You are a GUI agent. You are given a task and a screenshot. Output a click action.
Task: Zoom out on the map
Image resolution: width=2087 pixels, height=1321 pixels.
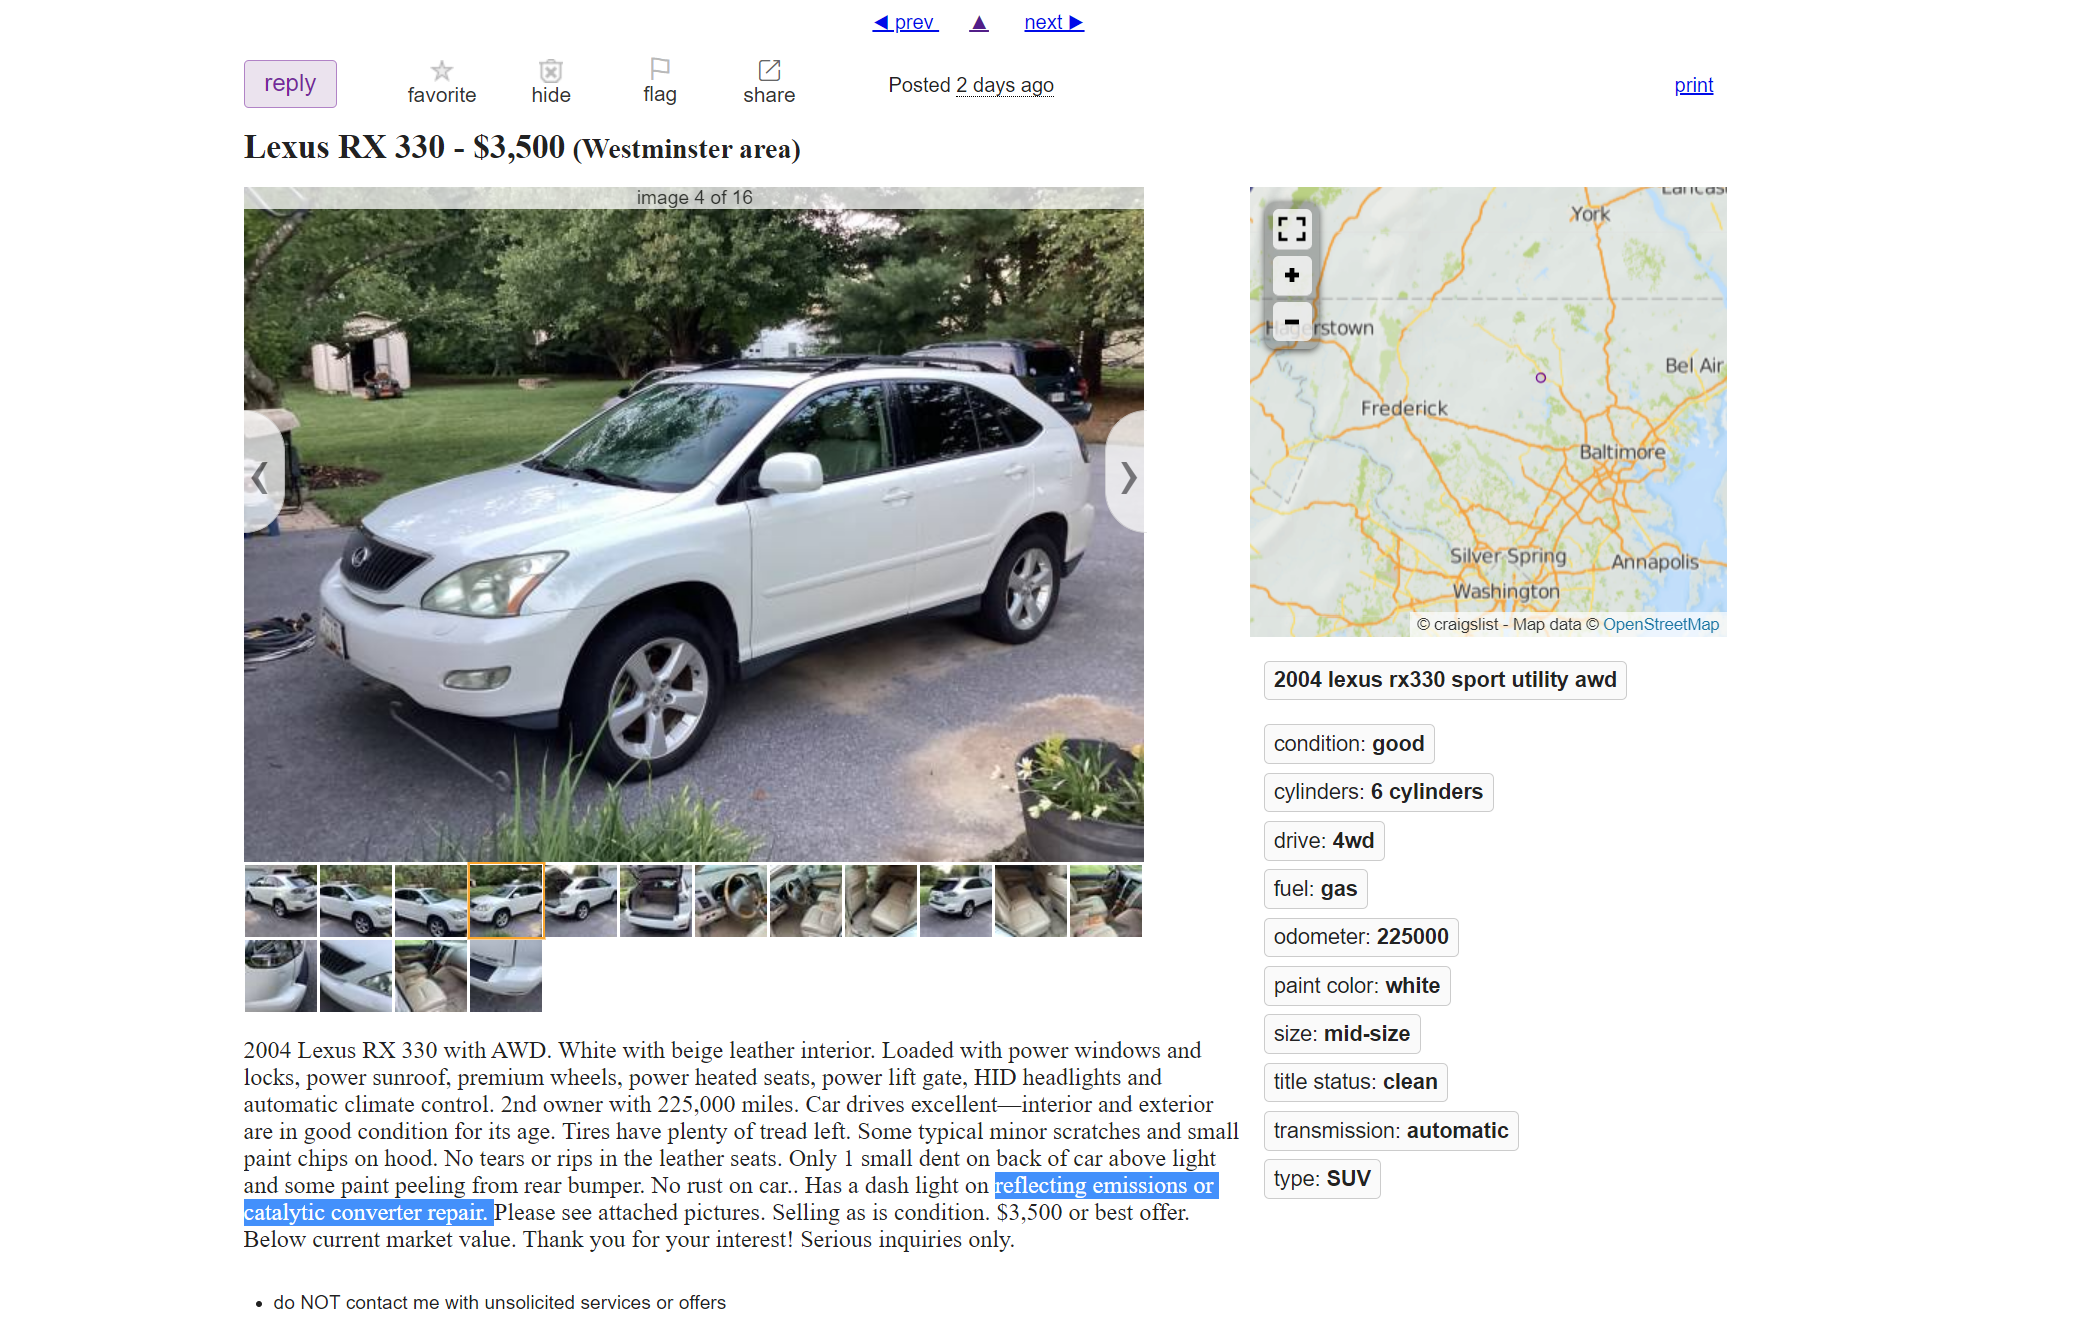pos(1291,322)
